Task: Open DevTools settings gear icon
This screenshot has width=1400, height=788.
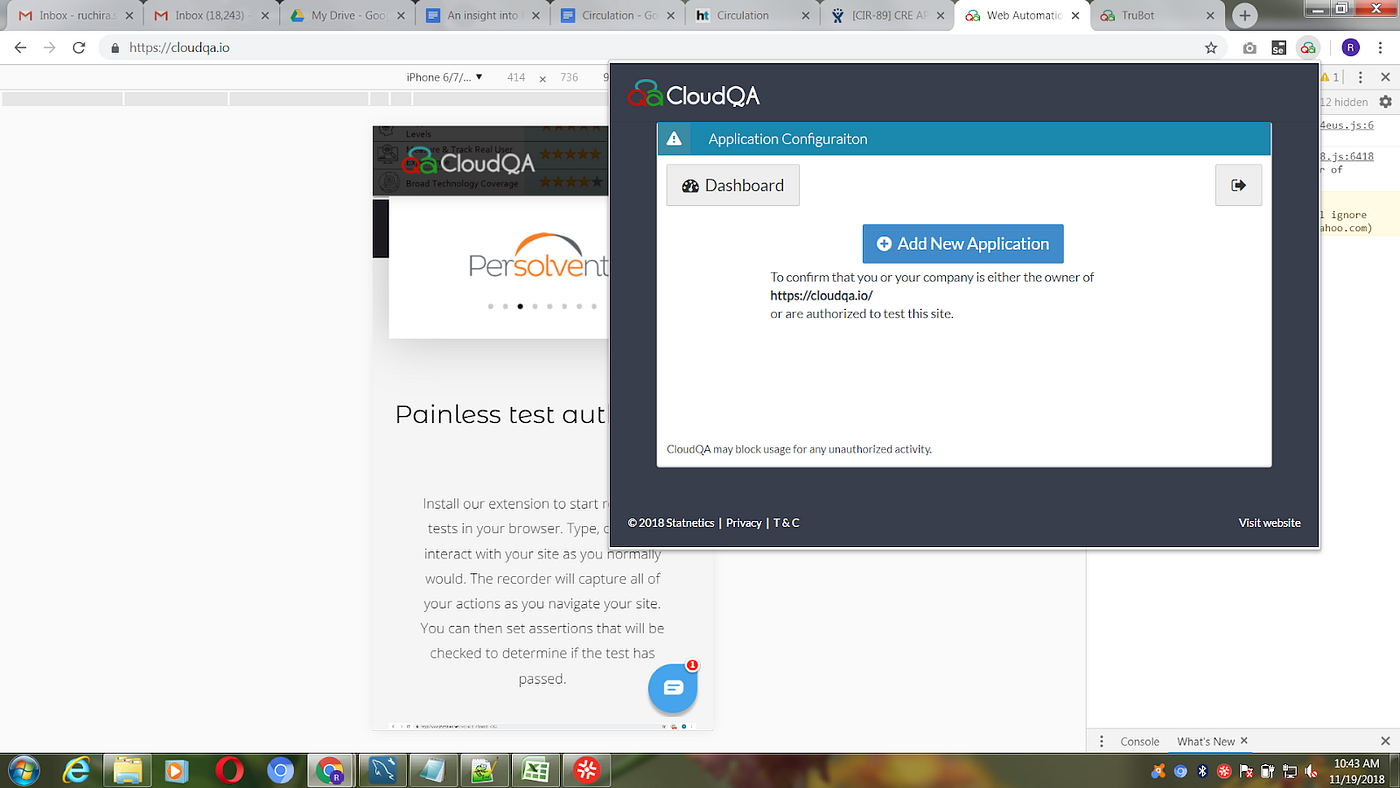Action: [1385, 102]
